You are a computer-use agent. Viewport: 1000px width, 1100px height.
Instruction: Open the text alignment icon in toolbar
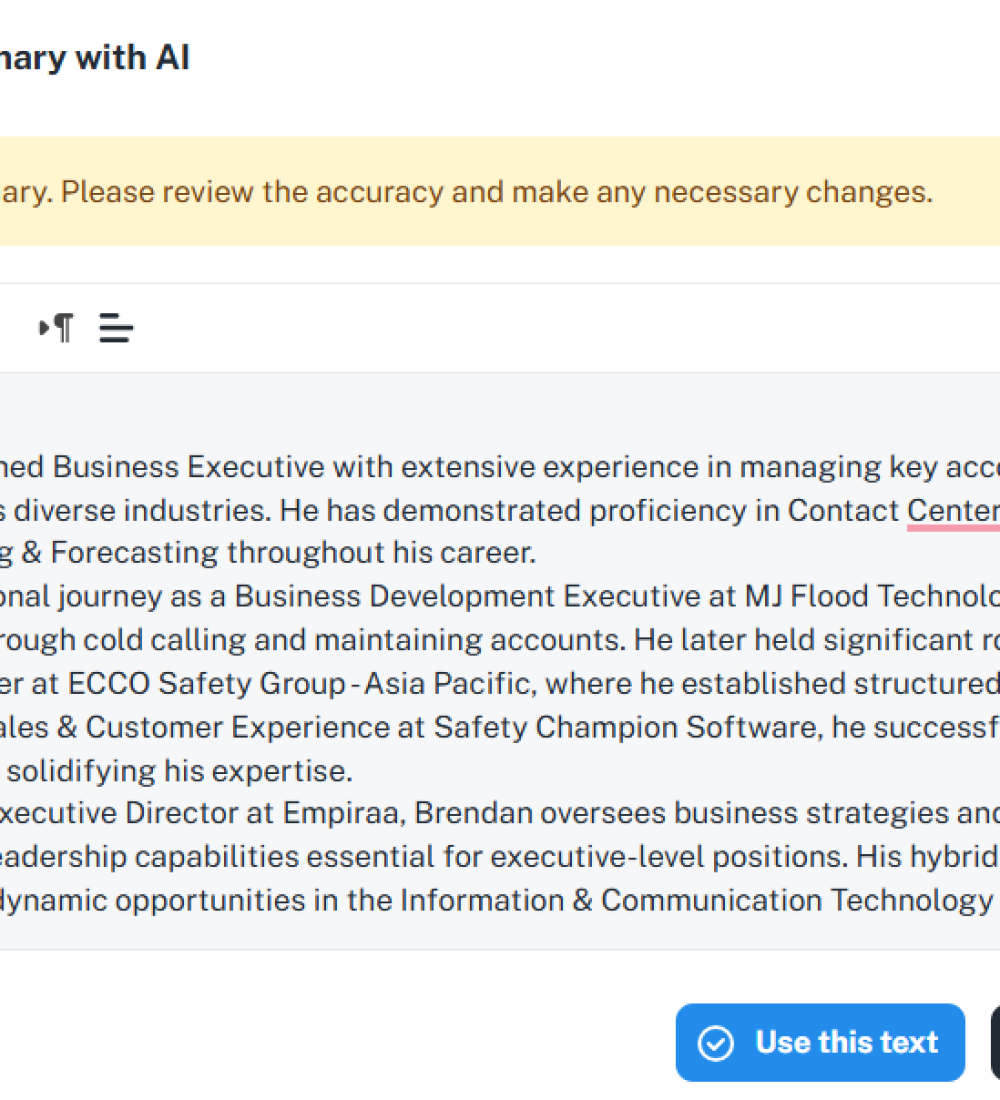pos(116,327)
